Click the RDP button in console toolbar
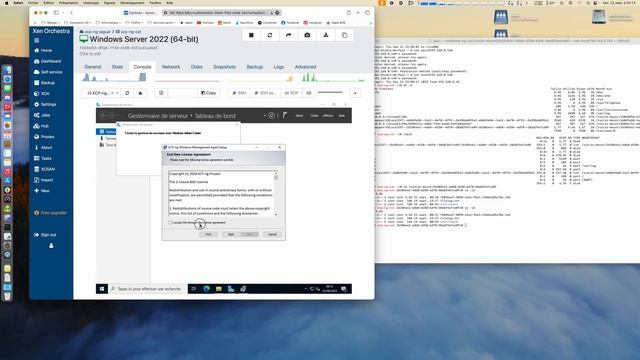This screenshot has width=640, height=360. point(291,93)
